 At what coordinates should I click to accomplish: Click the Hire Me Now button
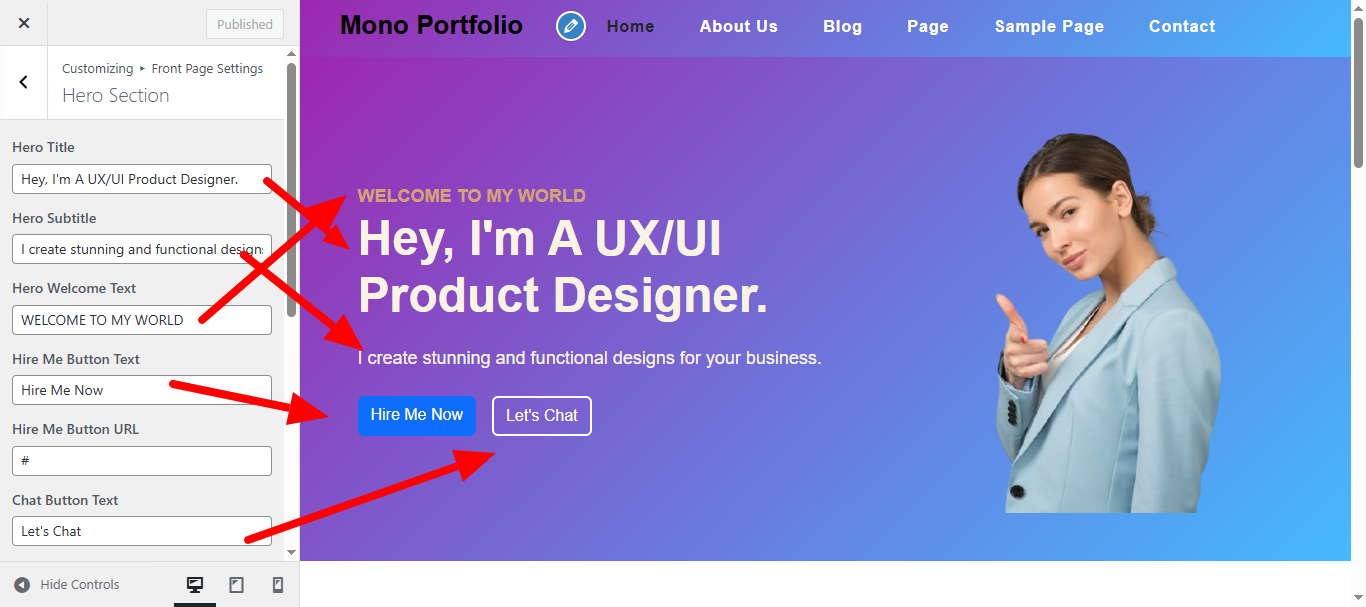[417, 415]
